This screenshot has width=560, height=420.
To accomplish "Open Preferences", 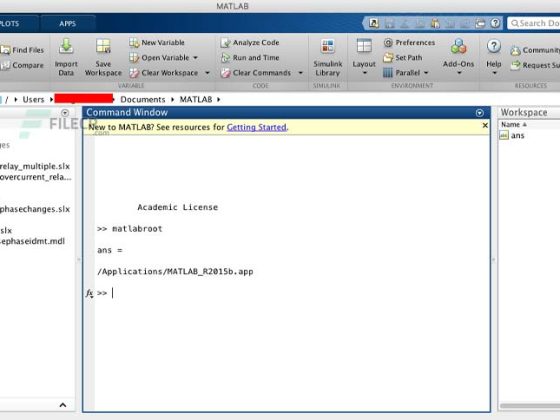I will tap(409, 42).
